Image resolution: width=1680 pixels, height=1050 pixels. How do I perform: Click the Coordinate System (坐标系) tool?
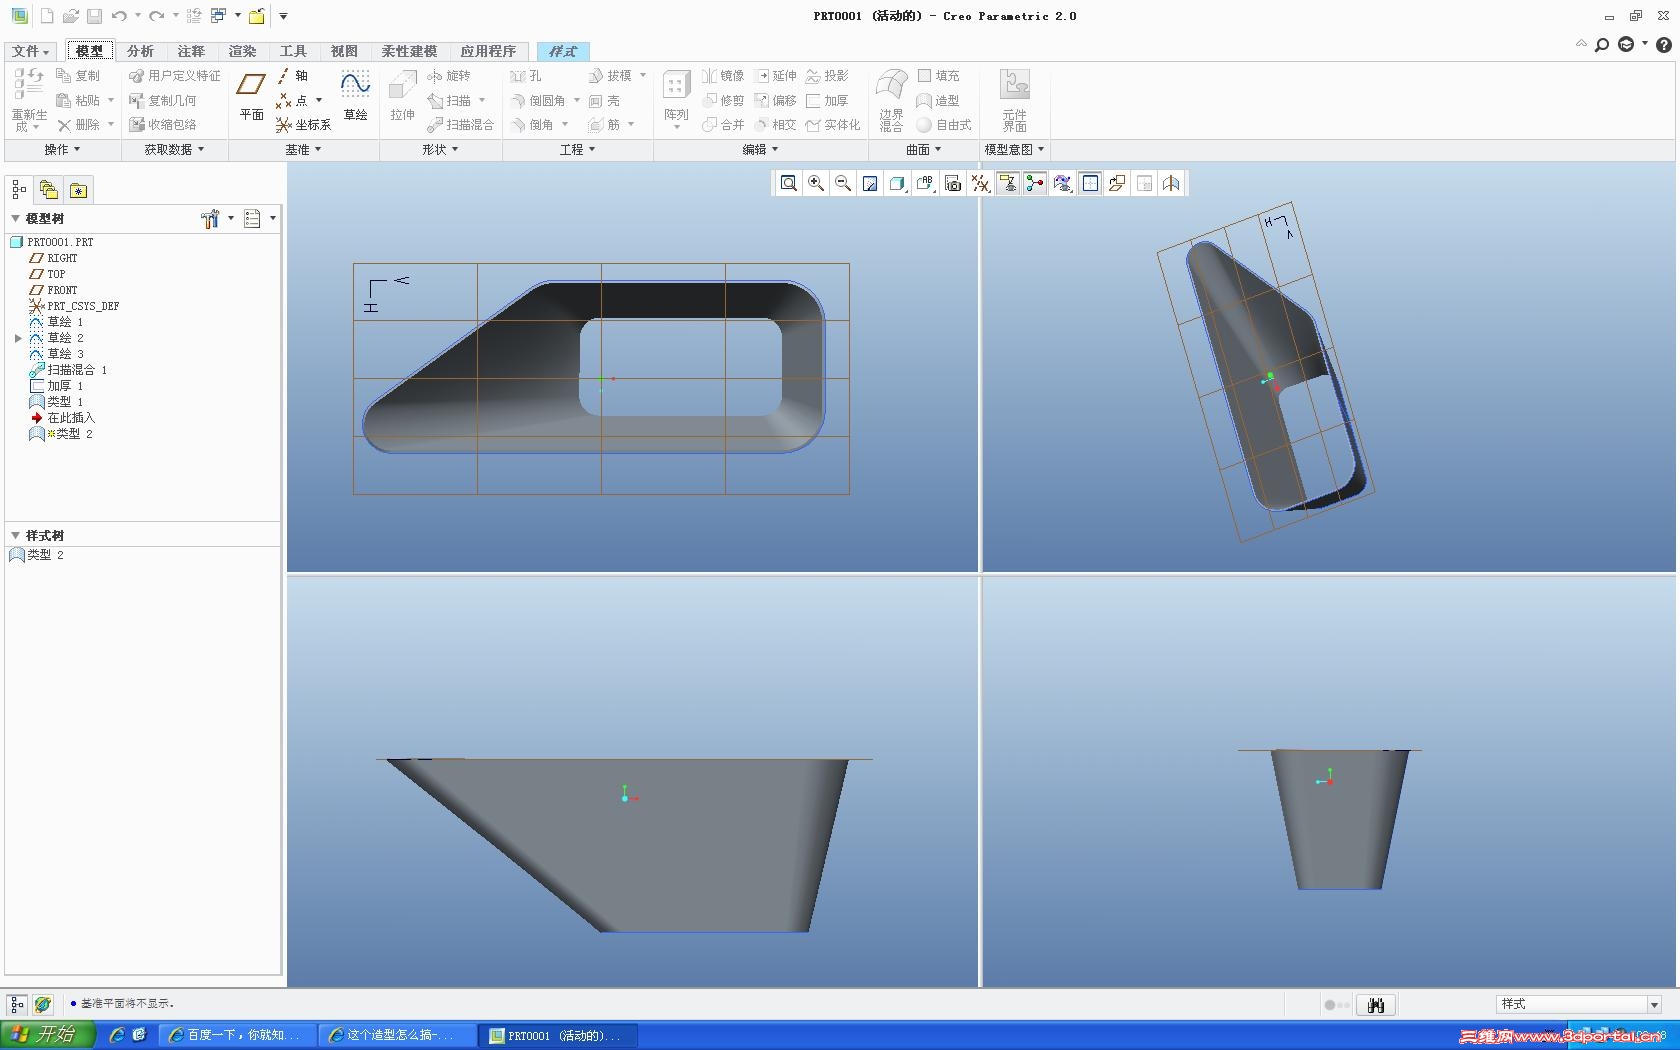(x=303, y=125)
